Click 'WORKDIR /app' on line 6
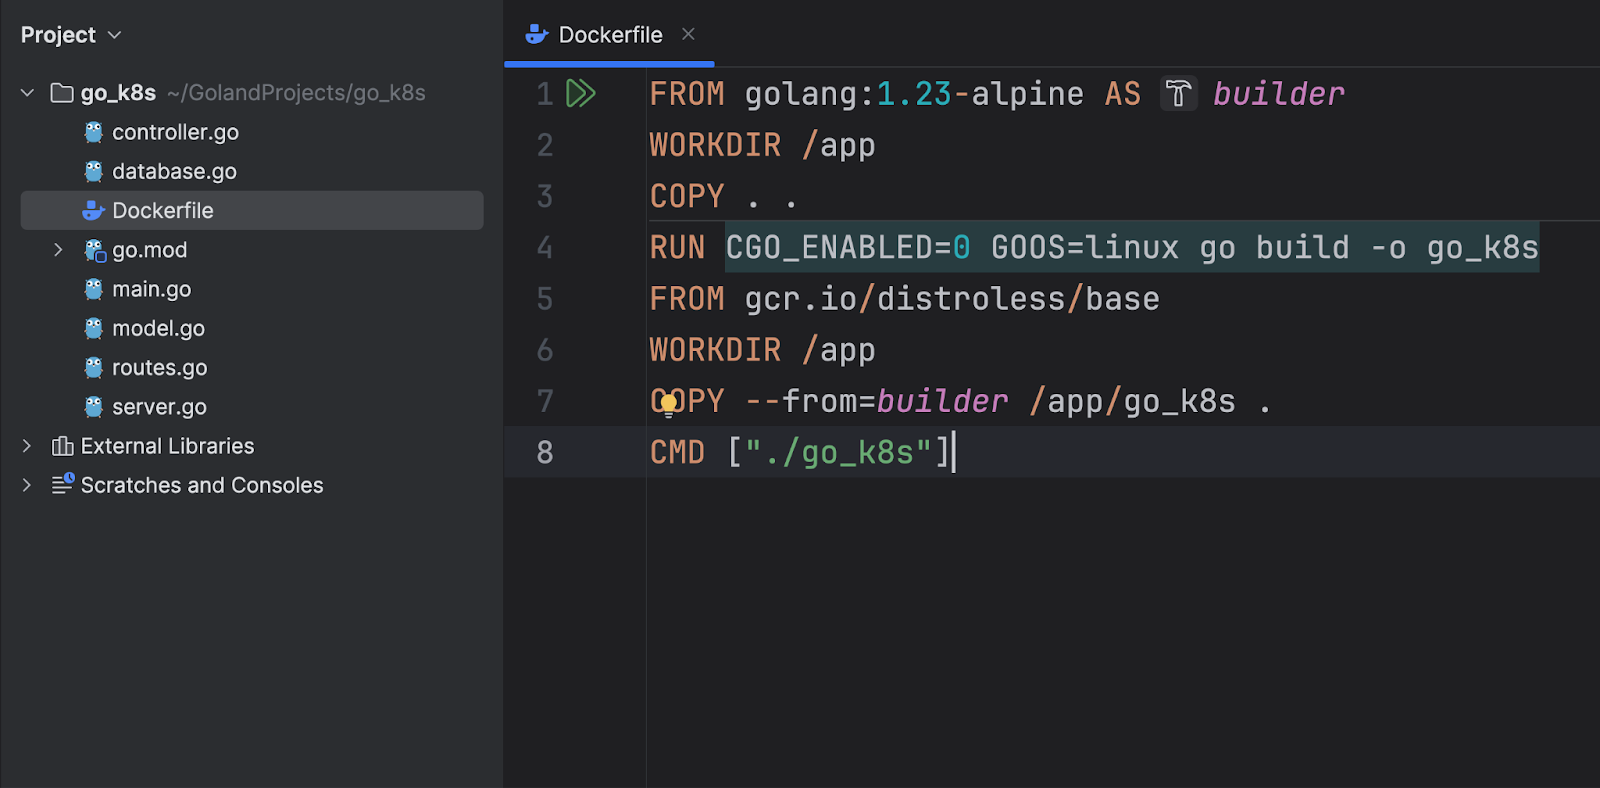The height and width of the screenshot is (788, 1600). (x=762, y=350)
